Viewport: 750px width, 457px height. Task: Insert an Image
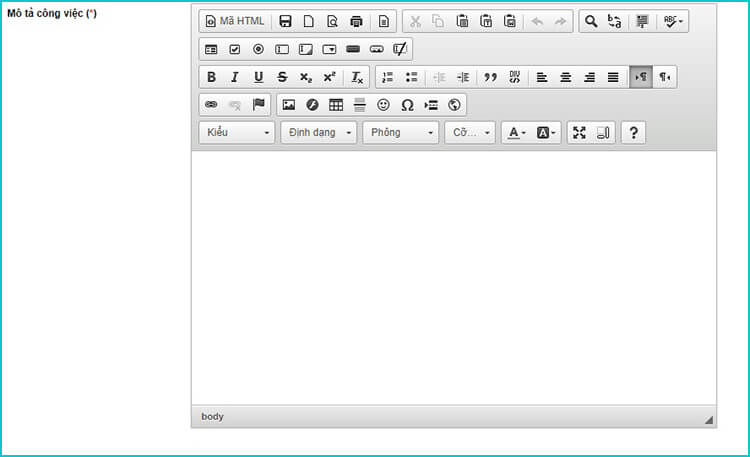pyautogui.click(x=288, y=105)
